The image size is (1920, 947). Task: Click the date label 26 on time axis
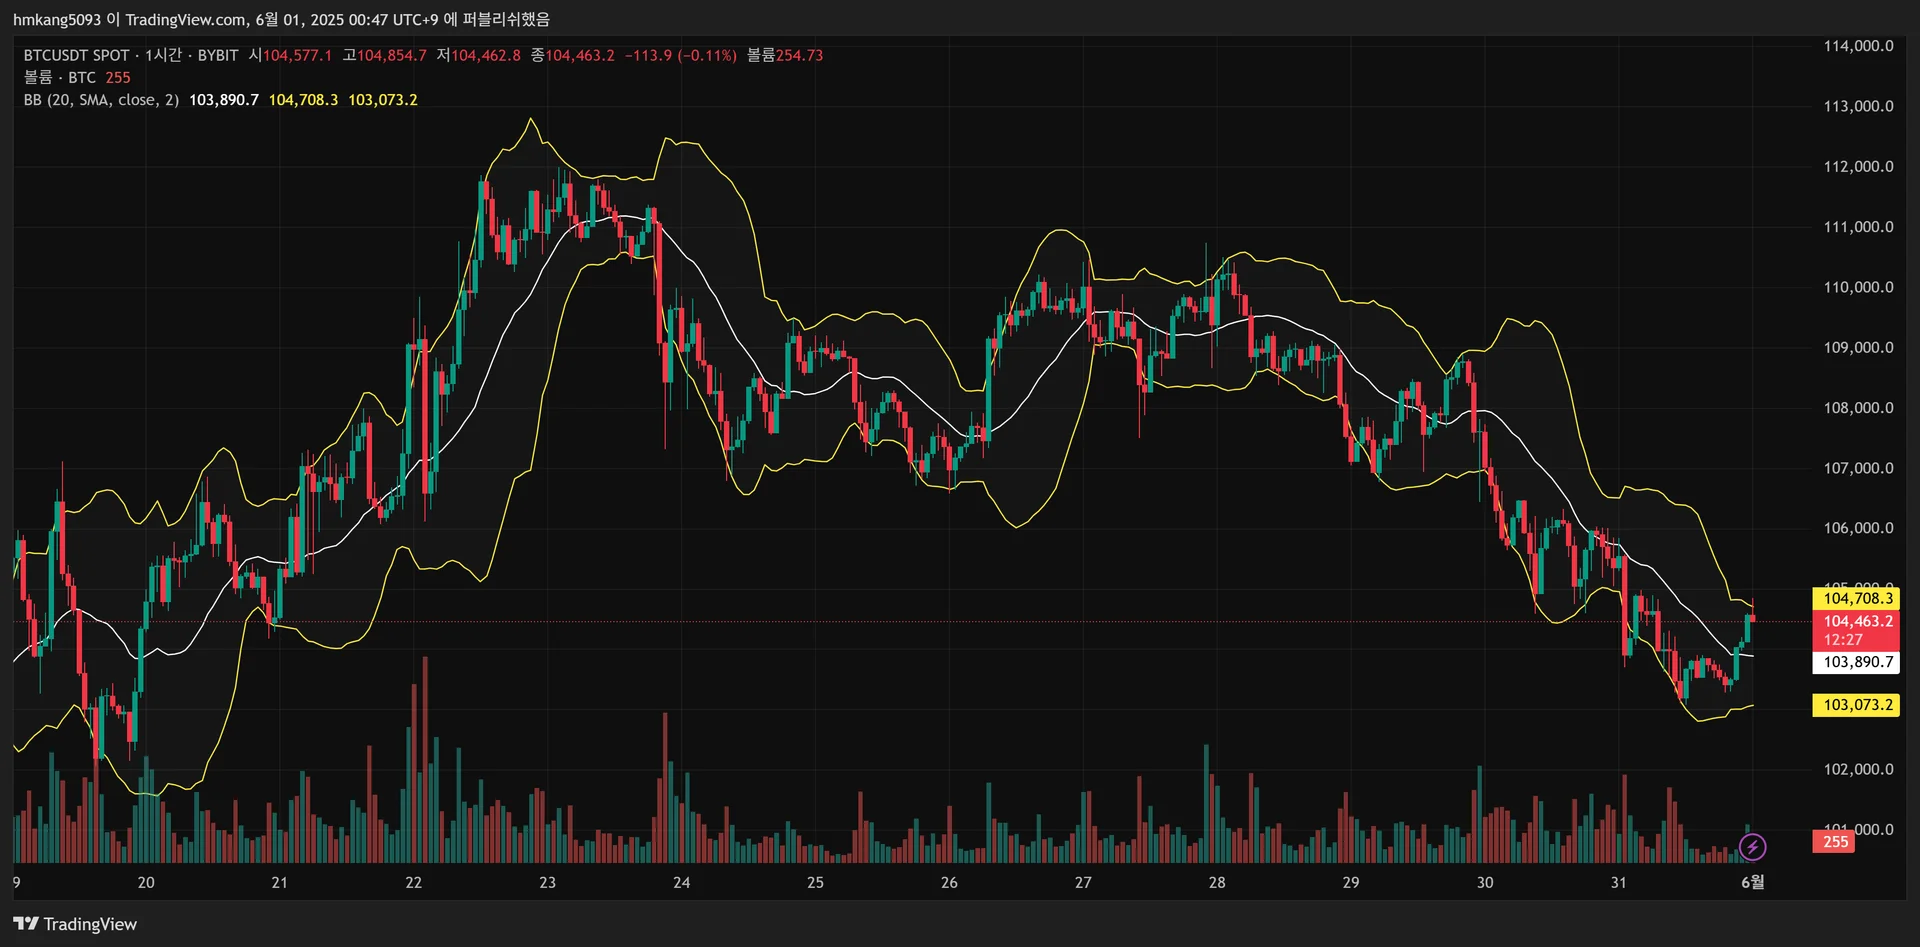click(949, 882)
